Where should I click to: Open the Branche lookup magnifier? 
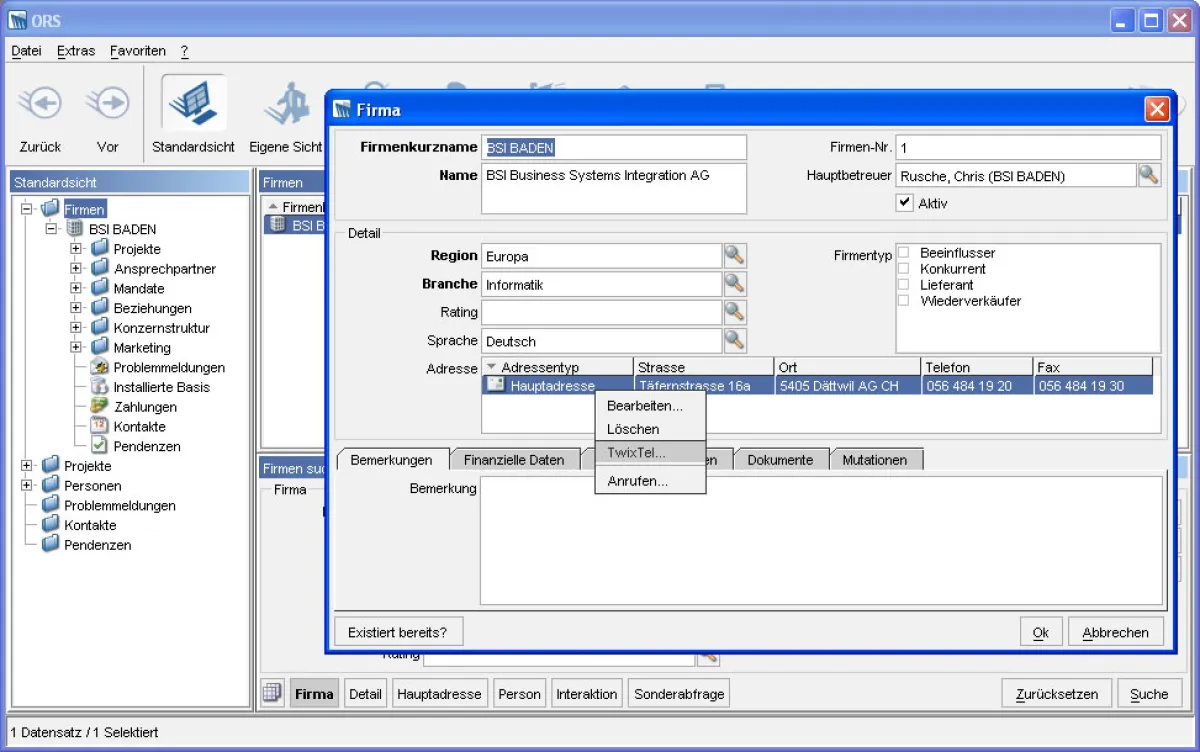735,283
